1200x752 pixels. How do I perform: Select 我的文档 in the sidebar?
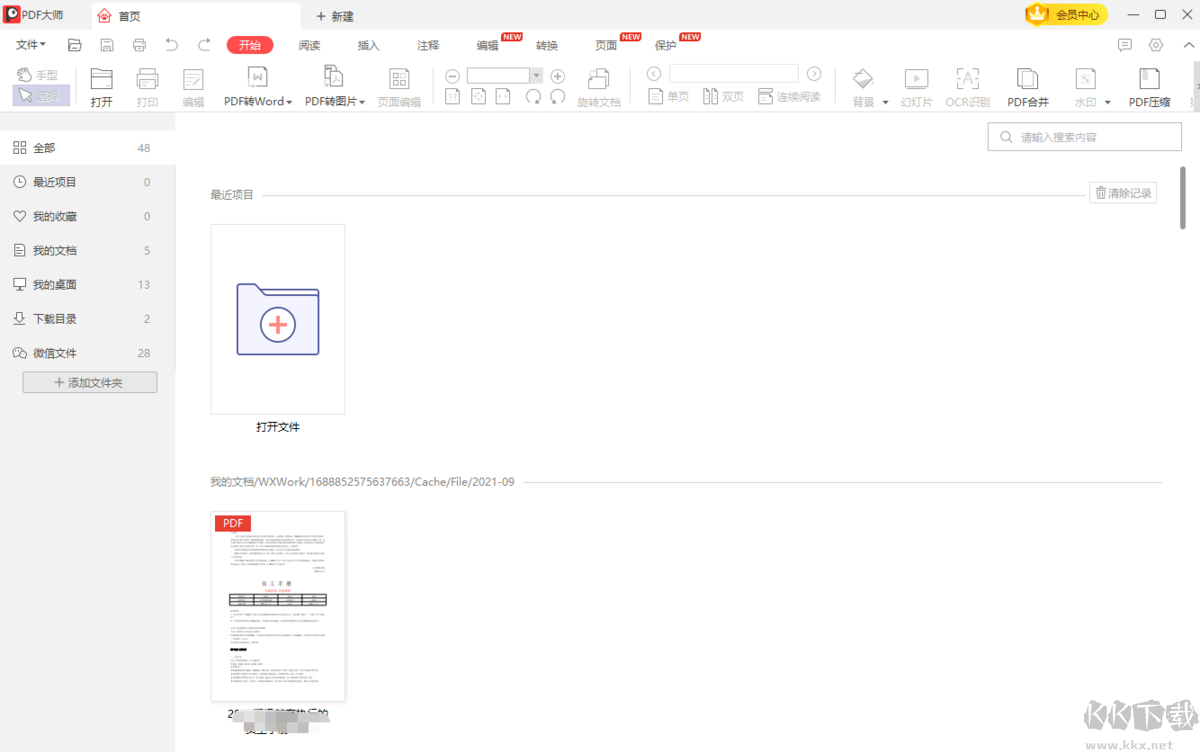(87, 250)
